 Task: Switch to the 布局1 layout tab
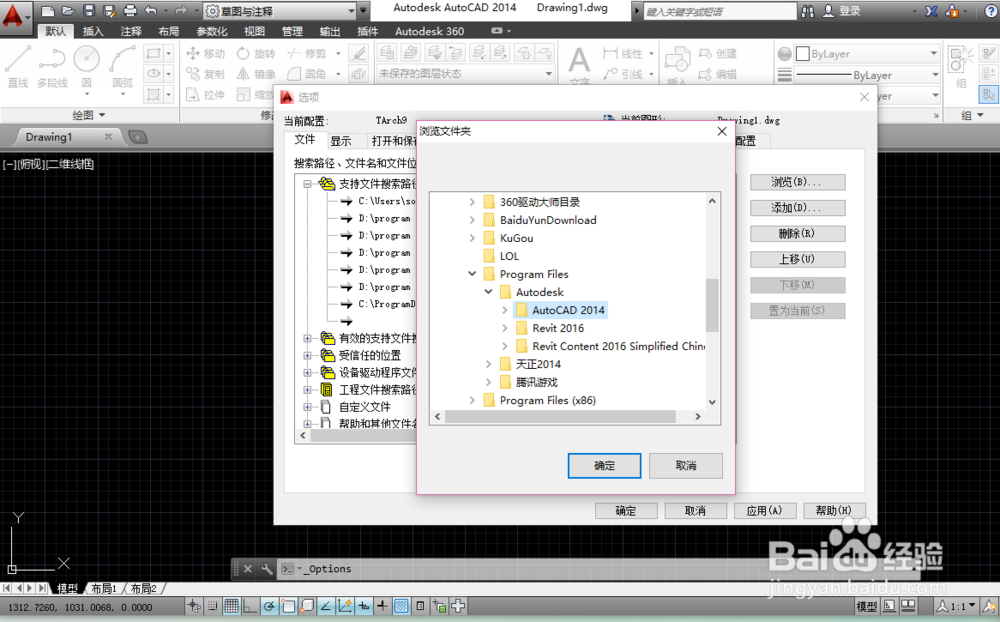click(x=104, y=588)
